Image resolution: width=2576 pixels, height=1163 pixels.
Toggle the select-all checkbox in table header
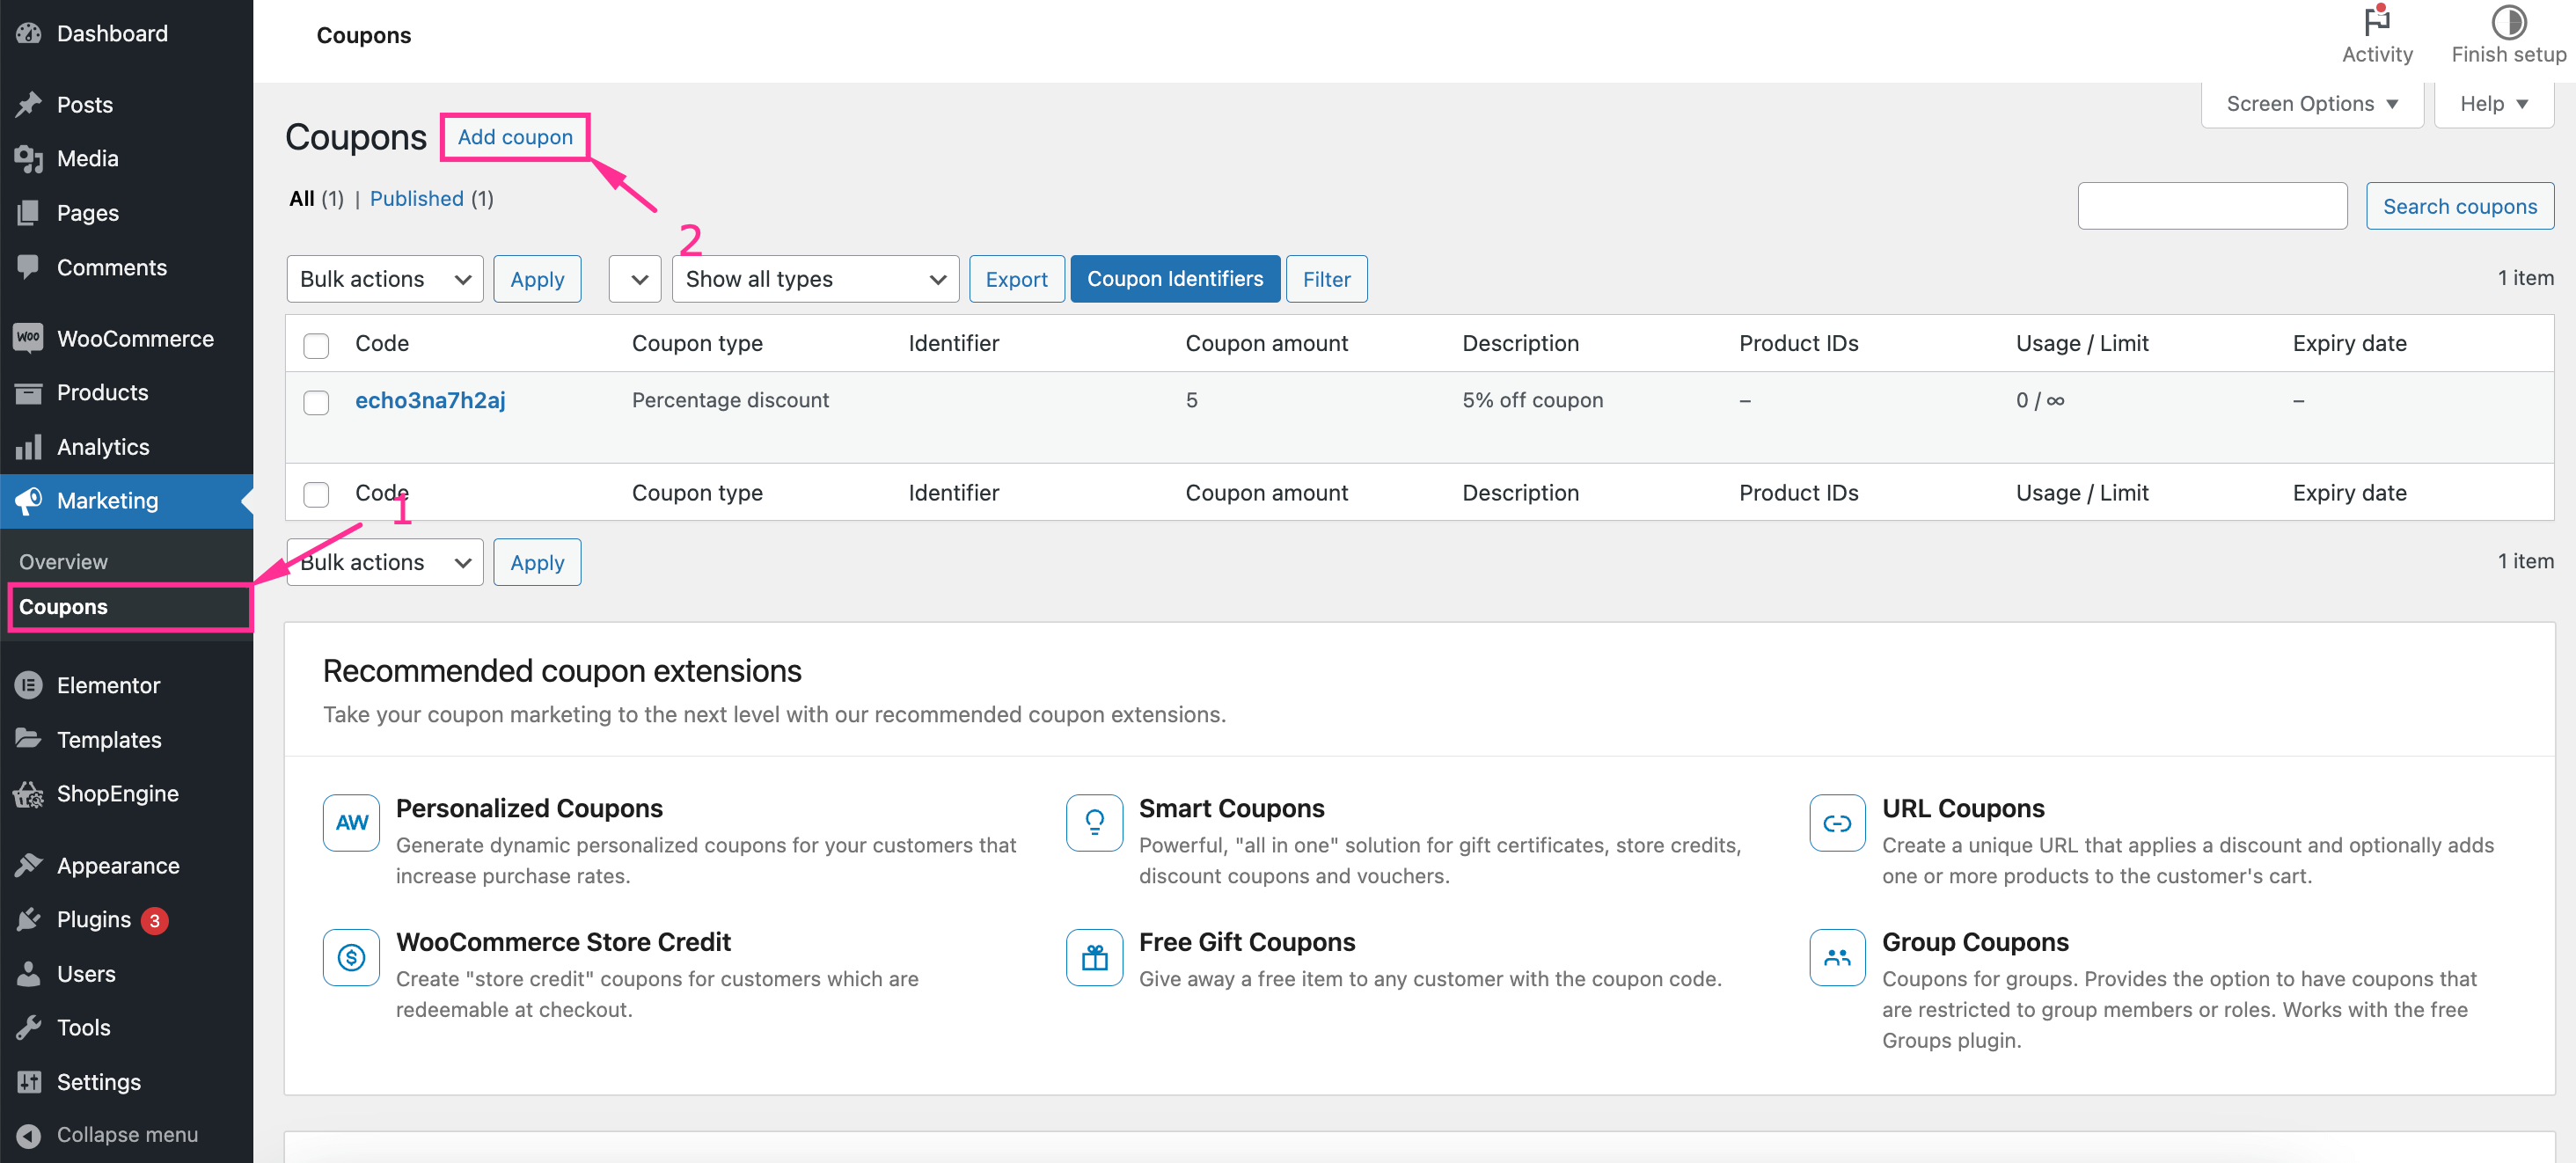coord(316,345)
